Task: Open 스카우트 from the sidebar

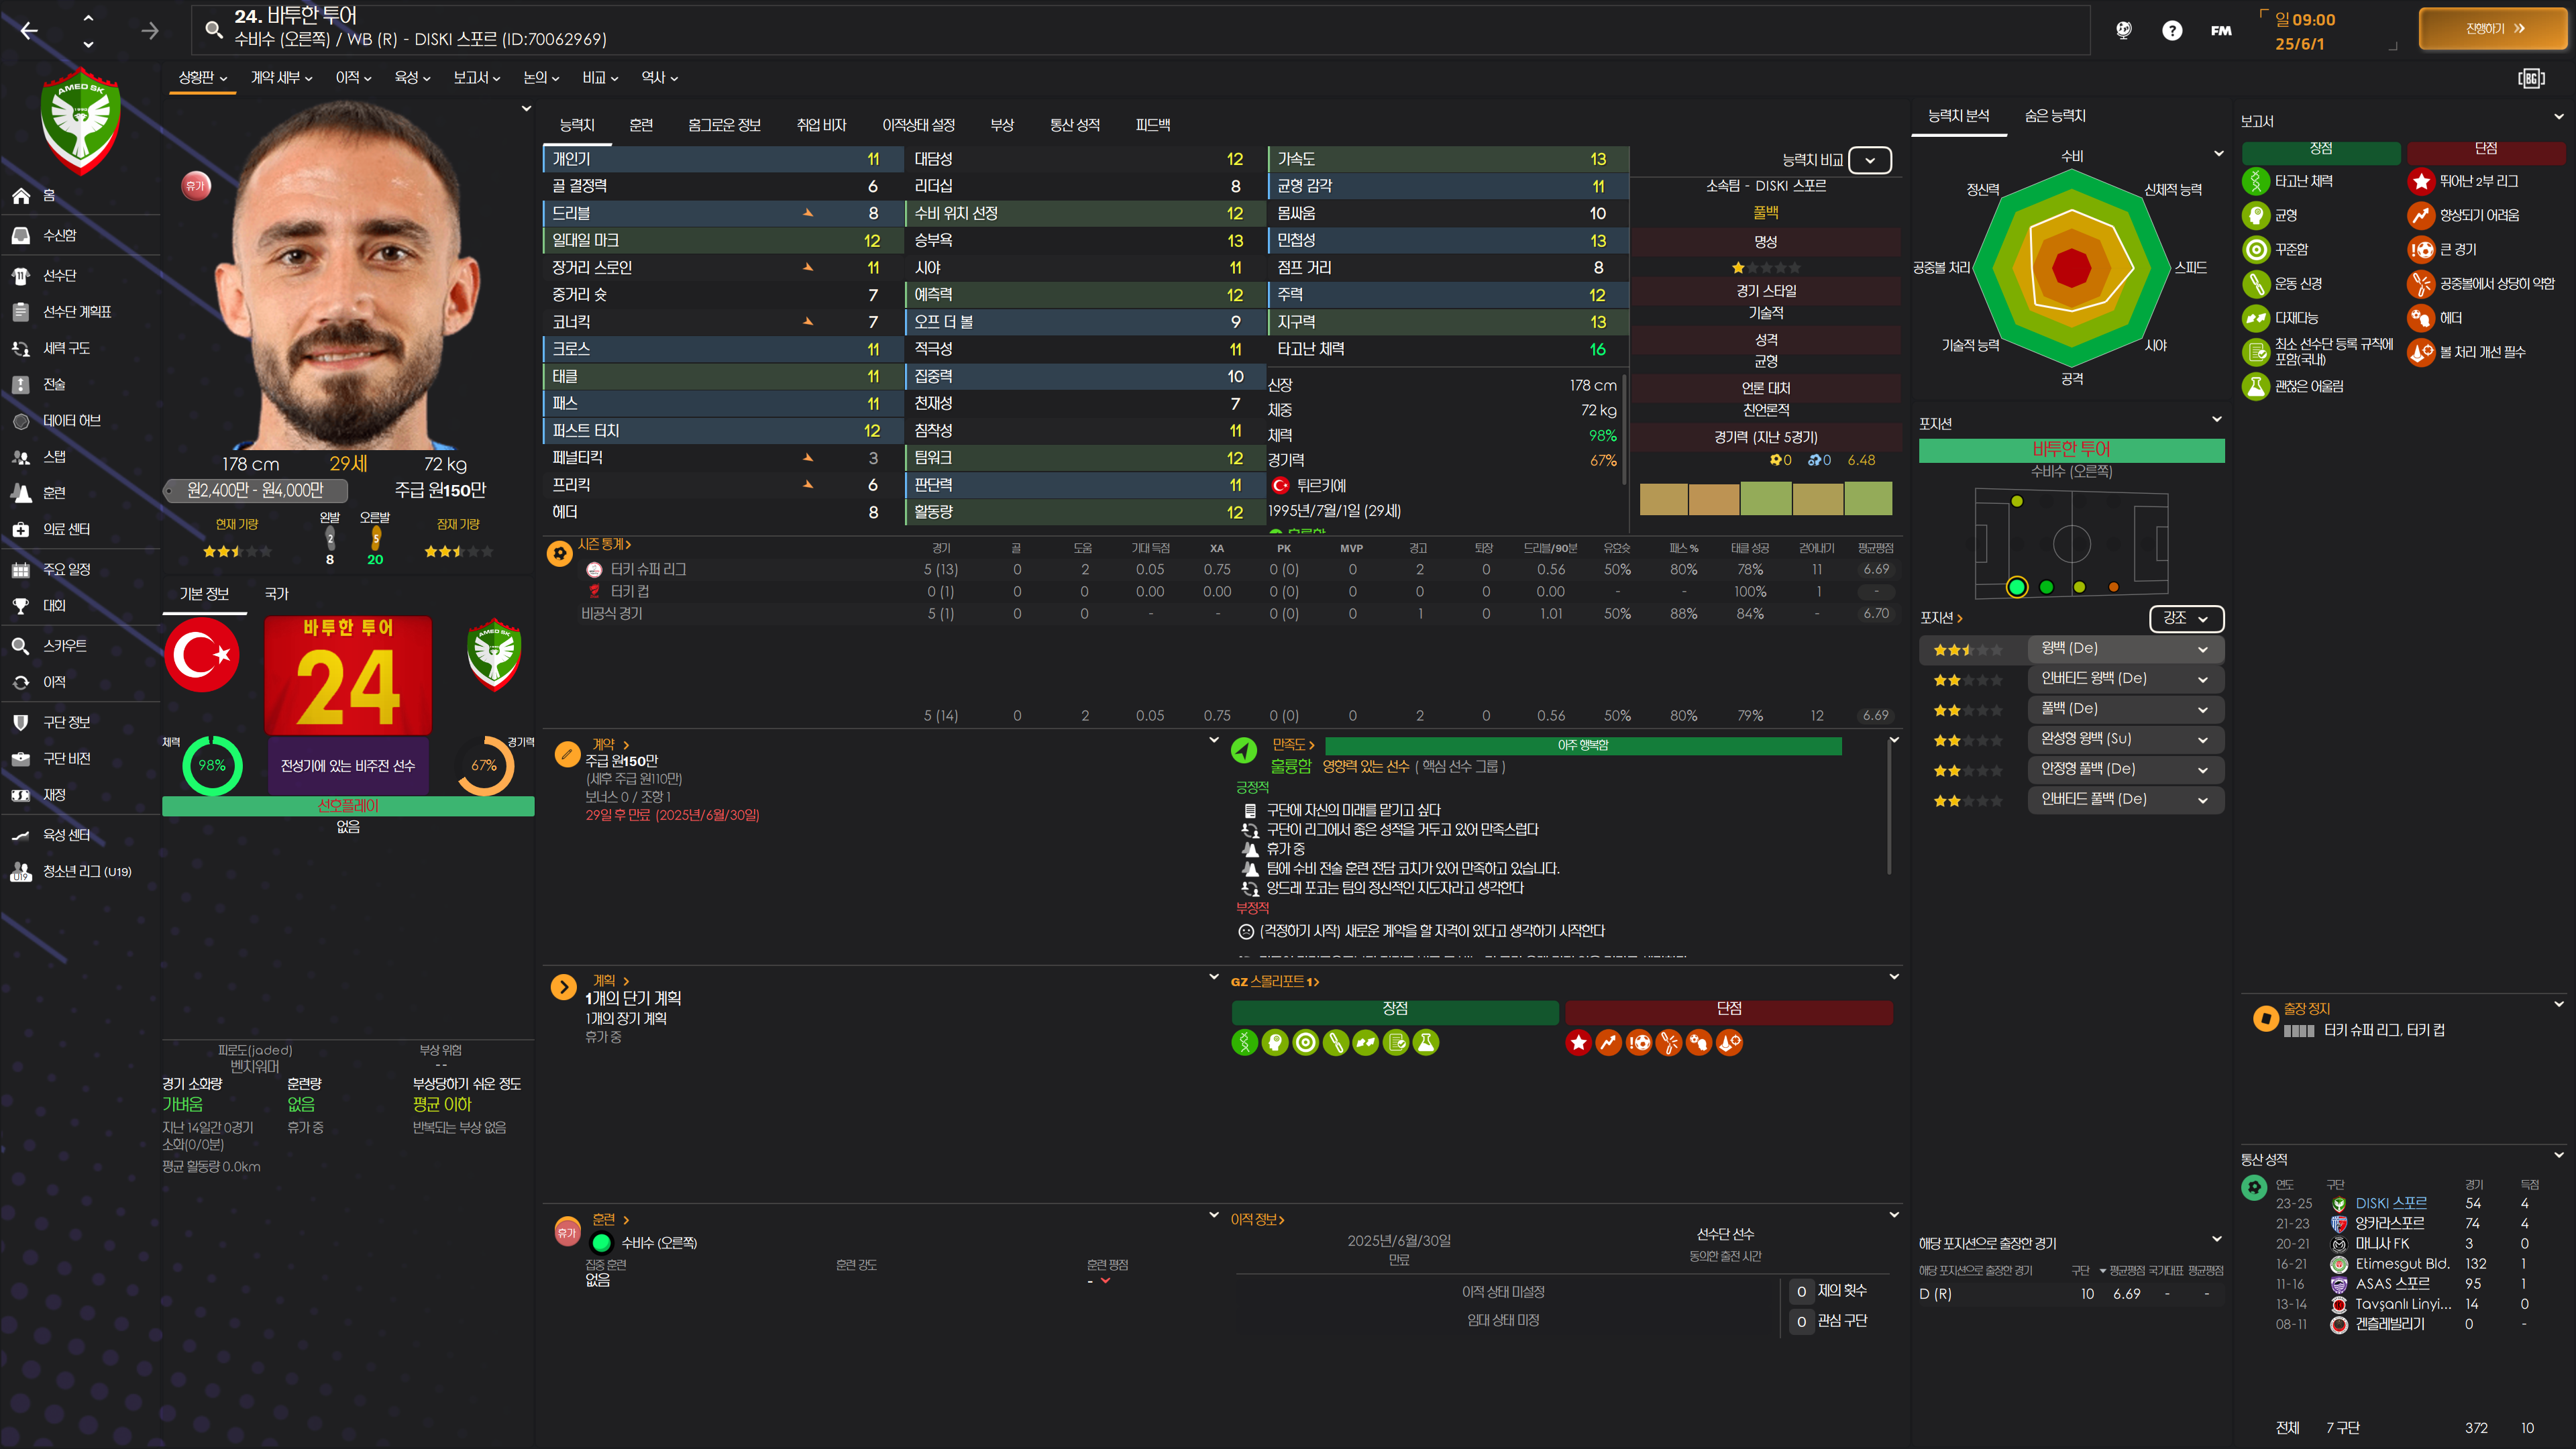Action: (x=64, y=646)
